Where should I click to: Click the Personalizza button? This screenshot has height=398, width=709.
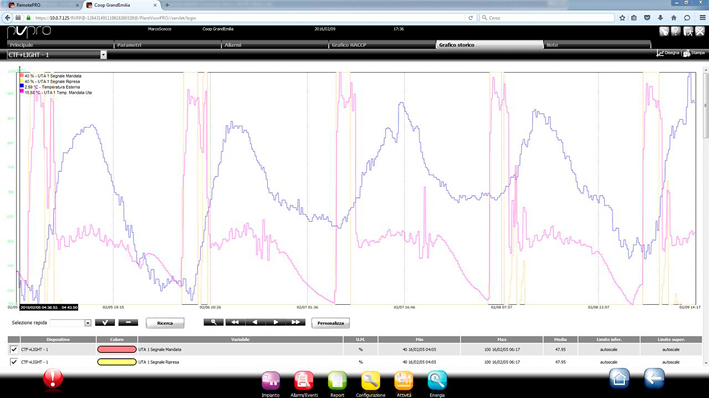click(x=331, y=323)
